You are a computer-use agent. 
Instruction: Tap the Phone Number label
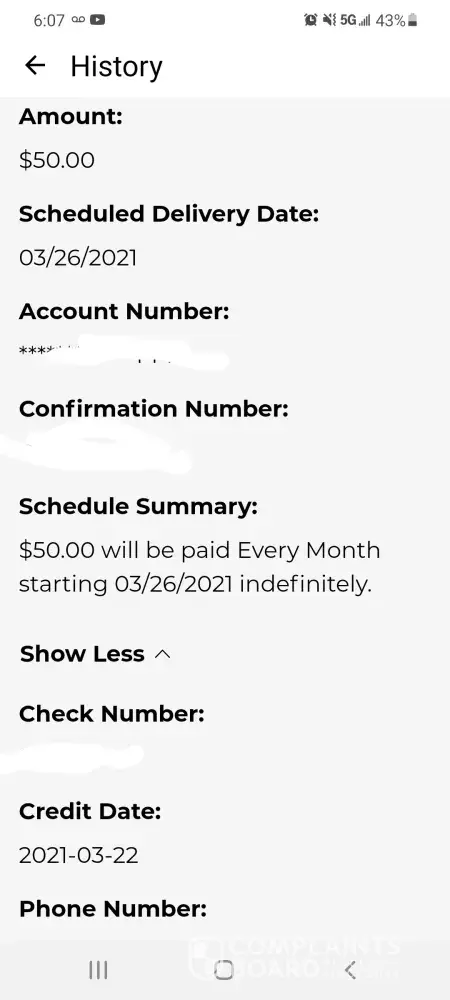[113, 909]
